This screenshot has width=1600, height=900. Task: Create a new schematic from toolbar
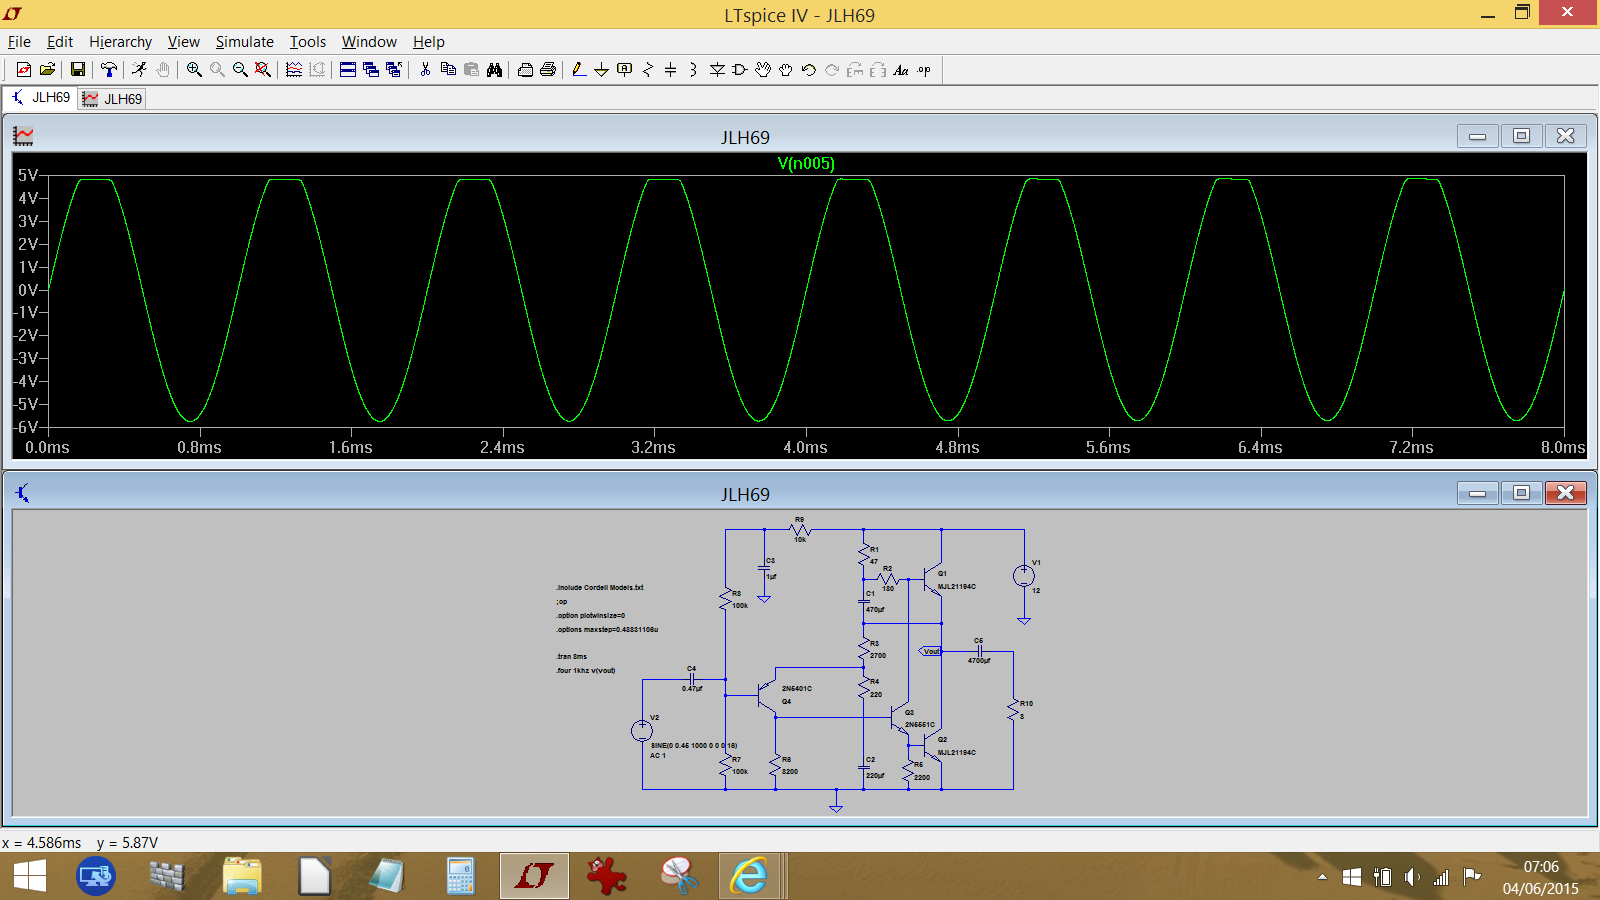(x=24, y=70)
